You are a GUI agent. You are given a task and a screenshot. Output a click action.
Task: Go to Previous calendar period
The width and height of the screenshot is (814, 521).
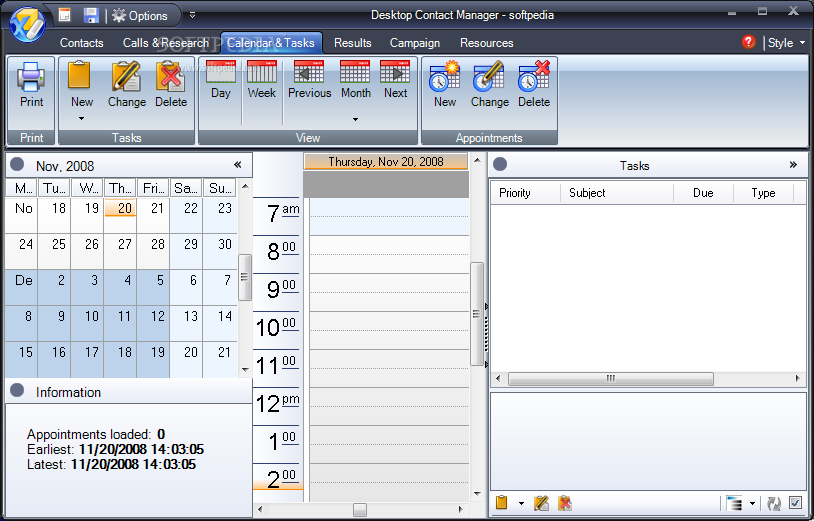309,72
